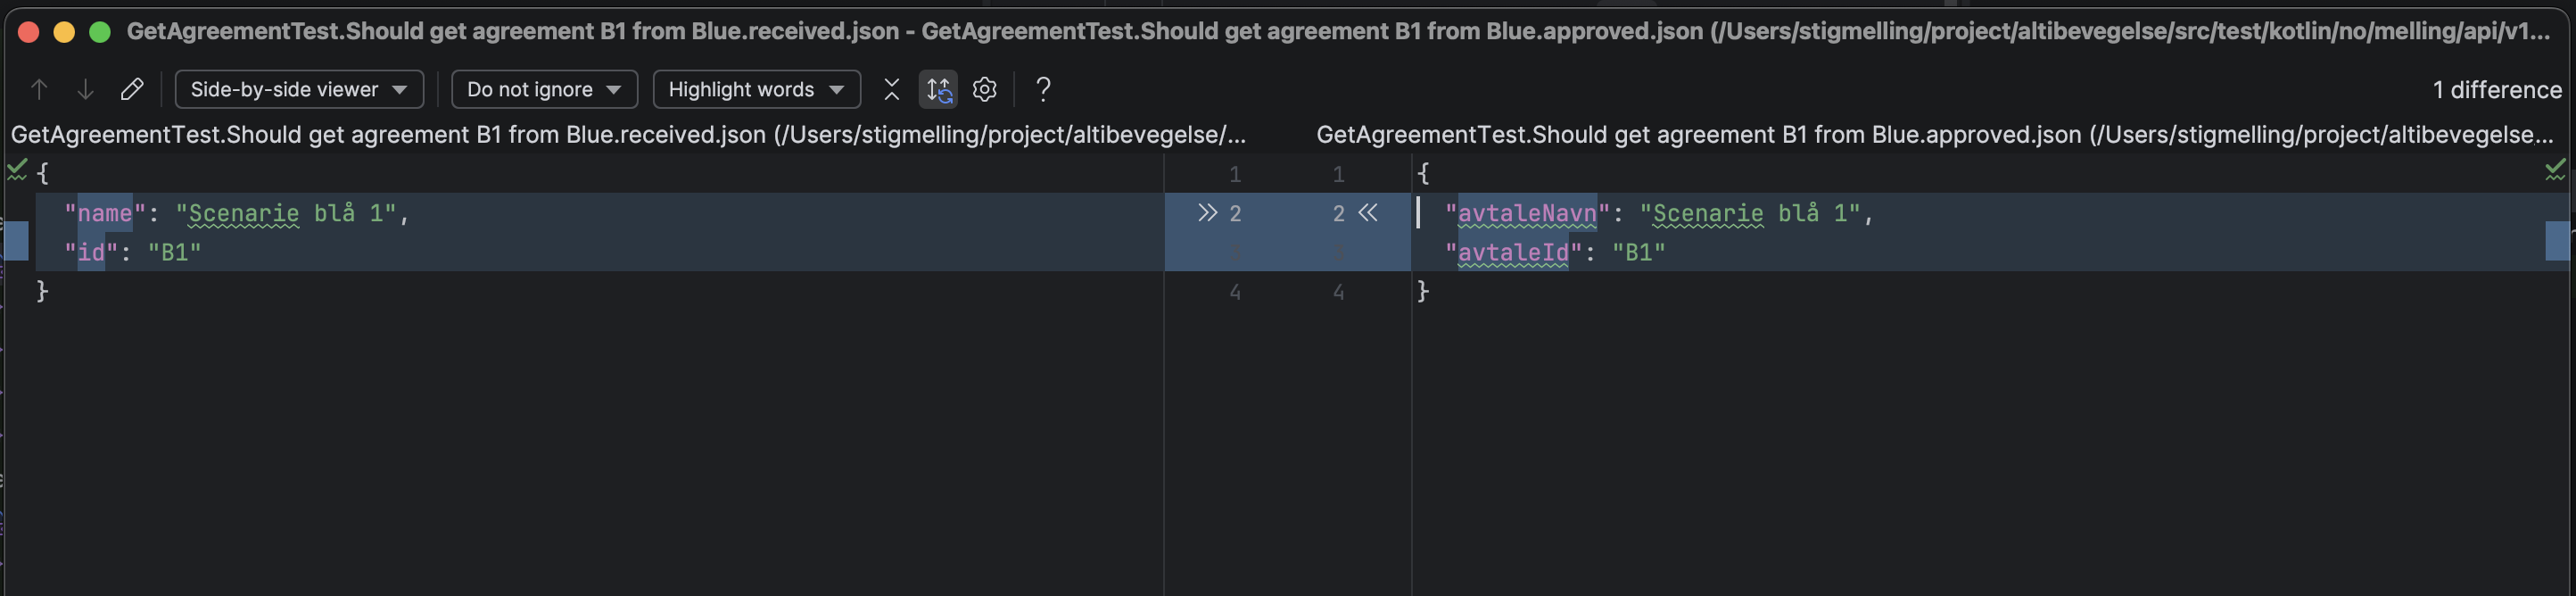Collapse unchanged fragments icon
Image resolution: width=2576 pixels, height=596 pixels.
[x=891, y=90]
